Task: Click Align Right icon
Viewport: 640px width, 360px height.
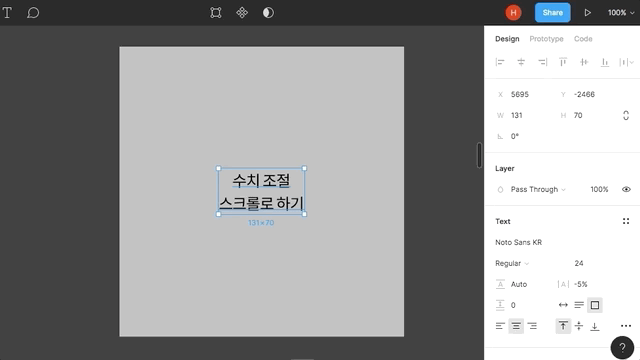Action: pyautogui.click(x=542, y=62)
